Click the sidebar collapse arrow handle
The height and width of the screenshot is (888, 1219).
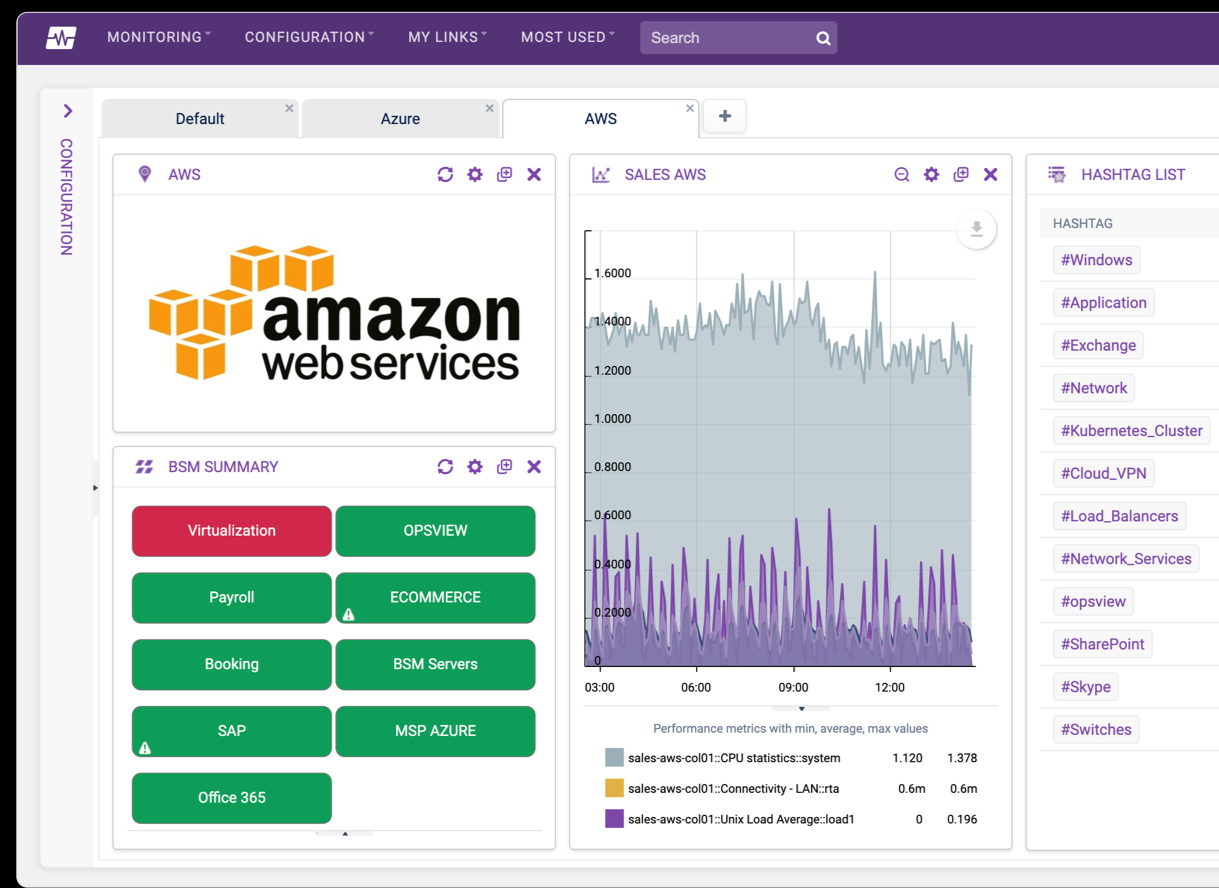[x=96, y=488]
